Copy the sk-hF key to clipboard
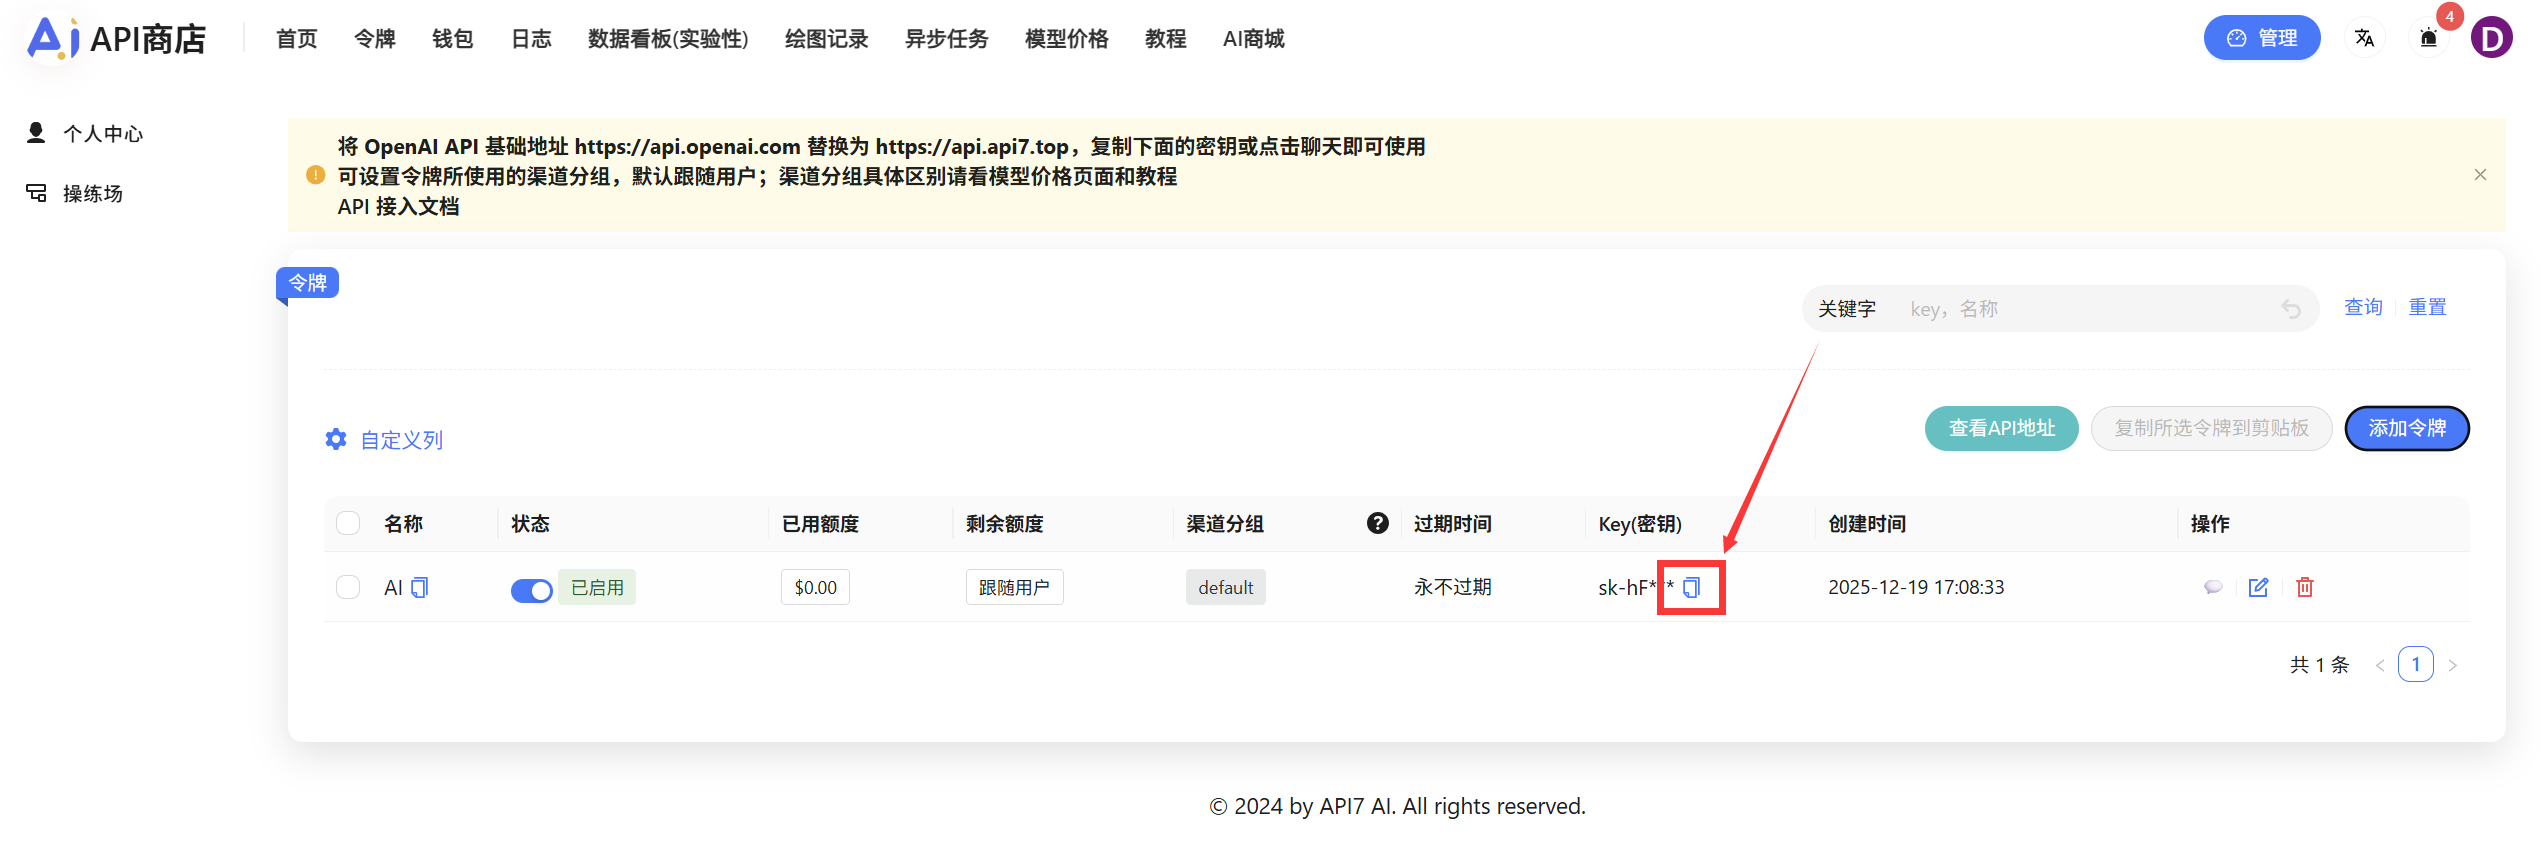This screenshot has width=2547, height=843. pyautogui.click(x=1691, y=588)
